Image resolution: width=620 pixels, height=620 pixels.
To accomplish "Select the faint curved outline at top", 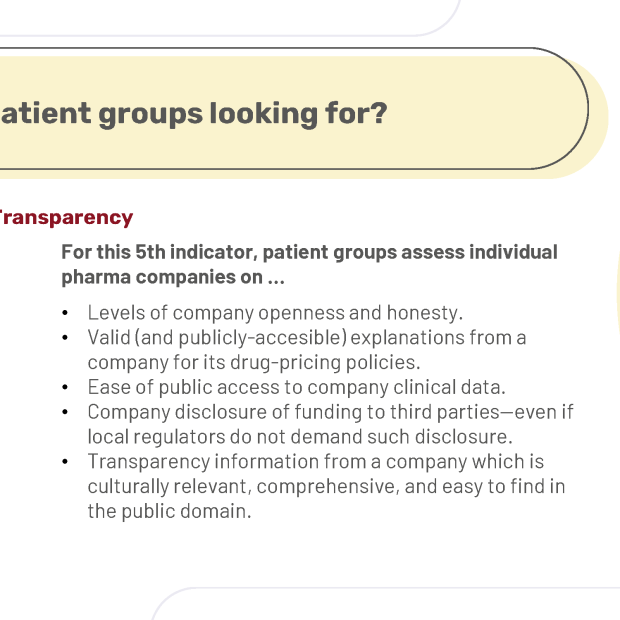I will tap(231, 18).
